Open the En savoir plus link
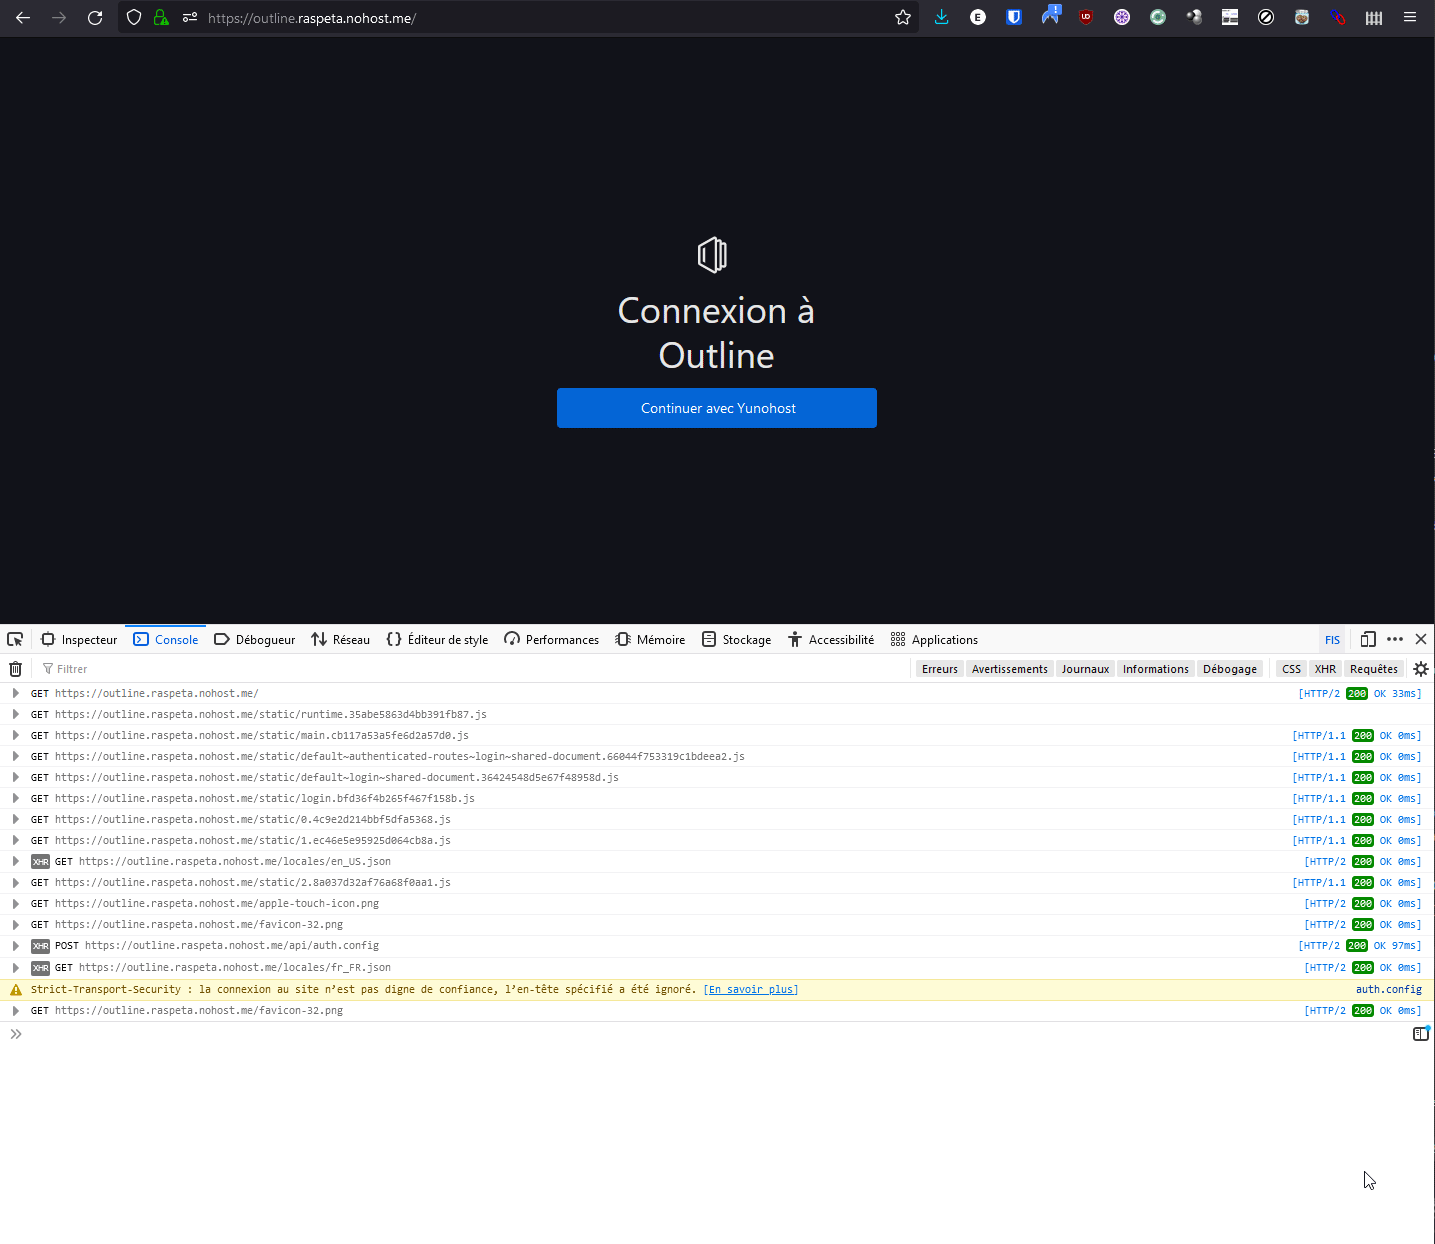 tap(751, 989)
